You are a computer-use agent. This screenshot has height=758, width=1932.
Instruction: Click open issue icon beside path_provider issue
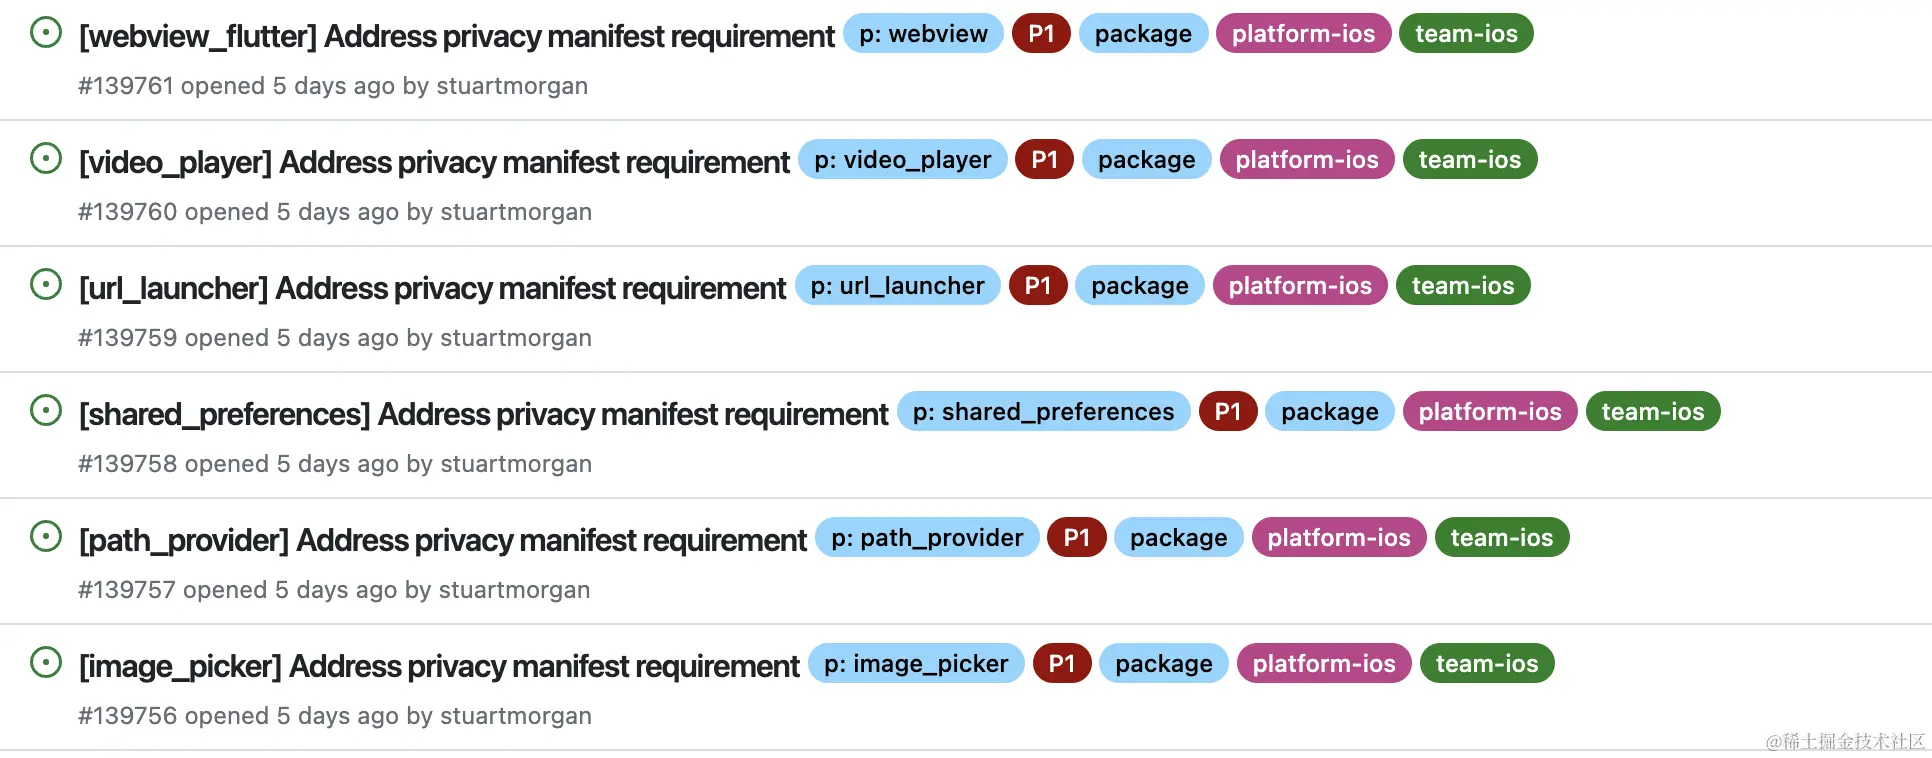coord(46,537)
